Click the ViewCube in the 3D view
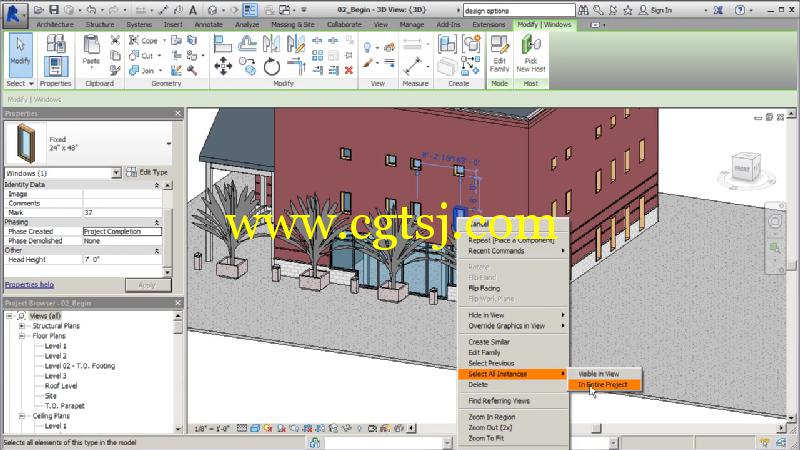800x450 pixels. 746,167
